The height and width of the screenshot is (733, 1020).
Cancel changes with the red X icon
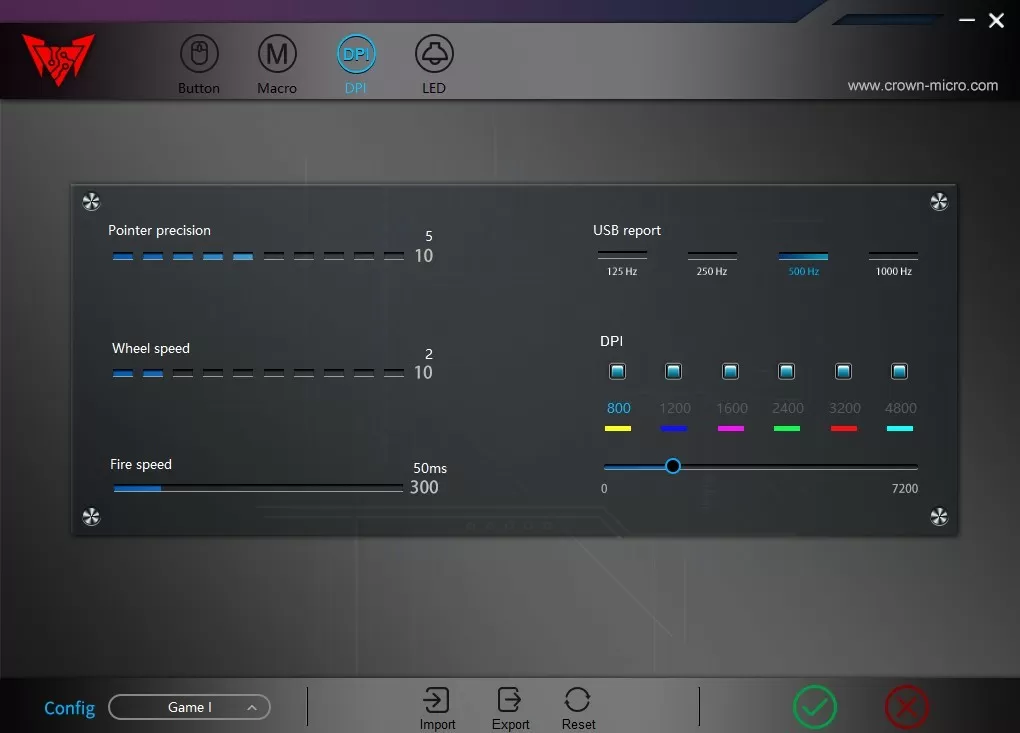click(x=906, y=707)
